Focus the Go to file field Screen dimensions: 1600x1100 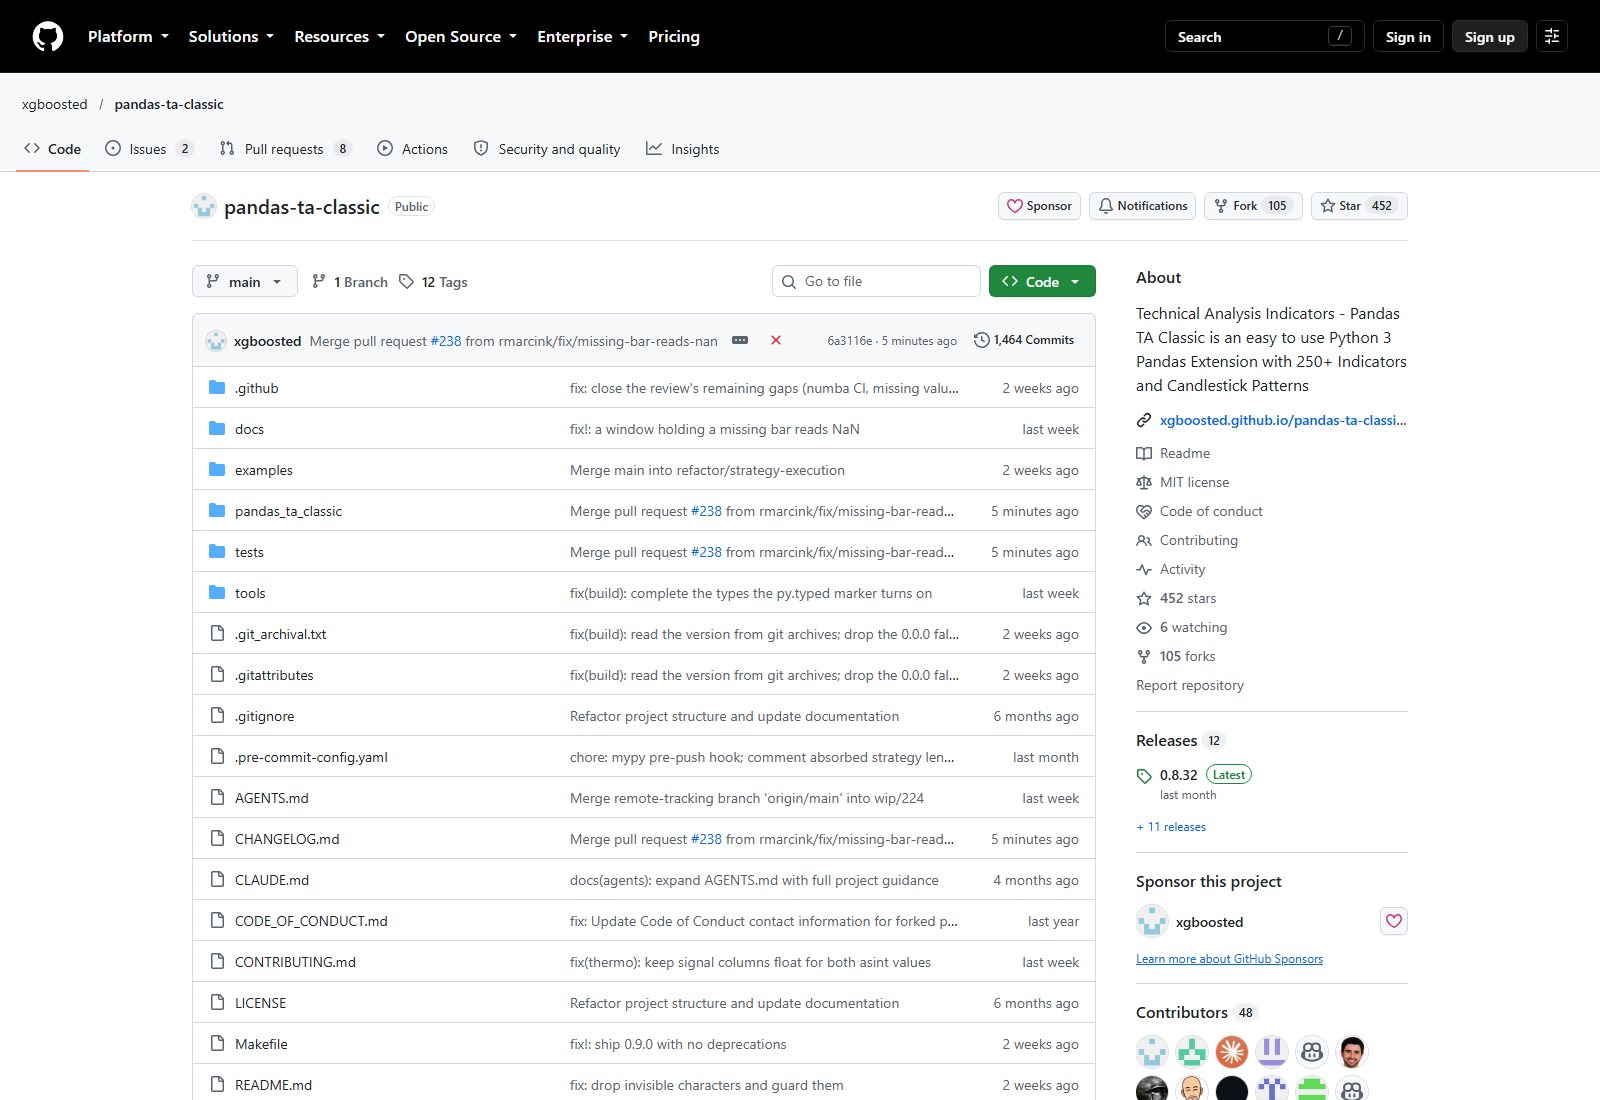tap(876, 281)
